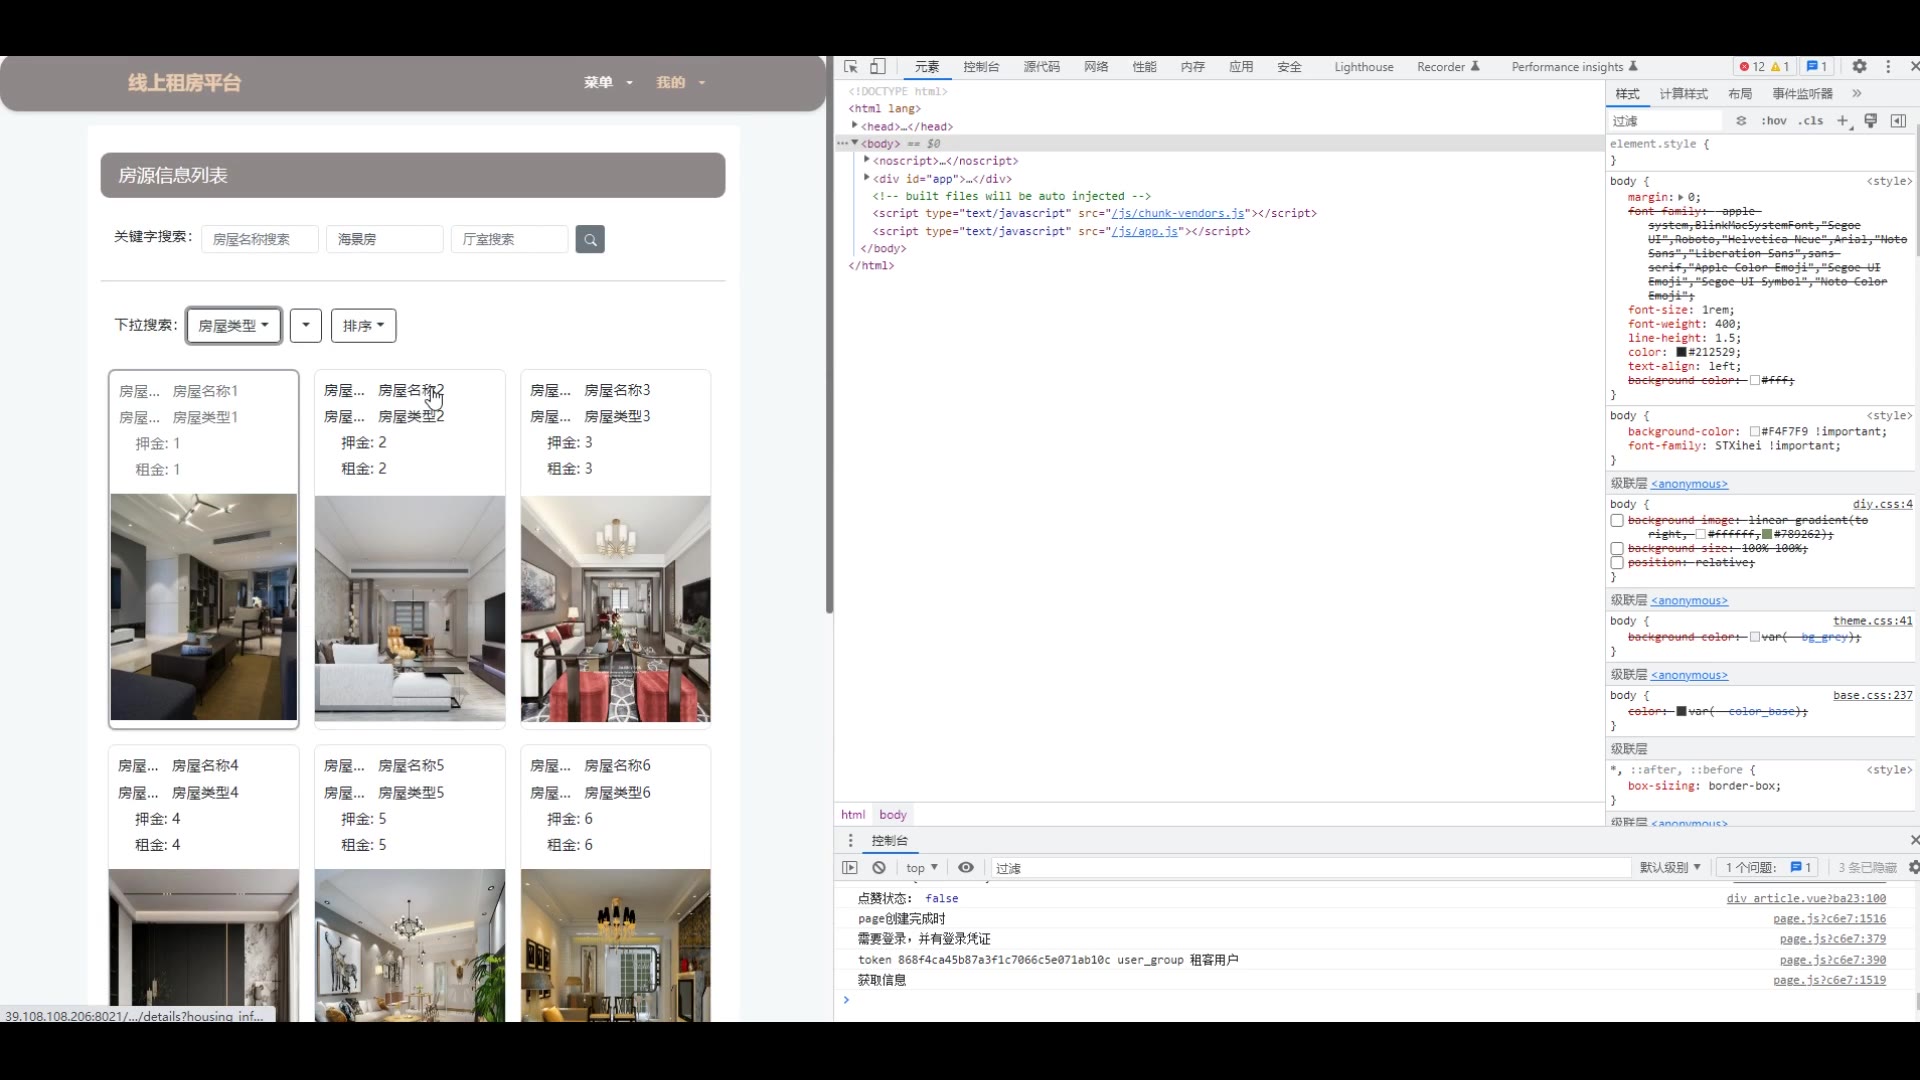Open the 排序 sort dropdown
The width and height of the screenshot is (1920, 1080).
[364, 326]
